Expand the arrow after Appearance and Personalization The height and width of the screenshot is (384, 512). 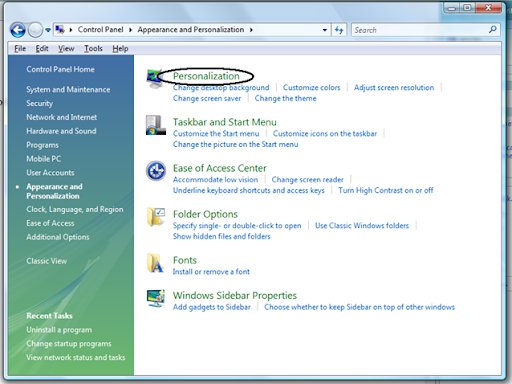251,30
